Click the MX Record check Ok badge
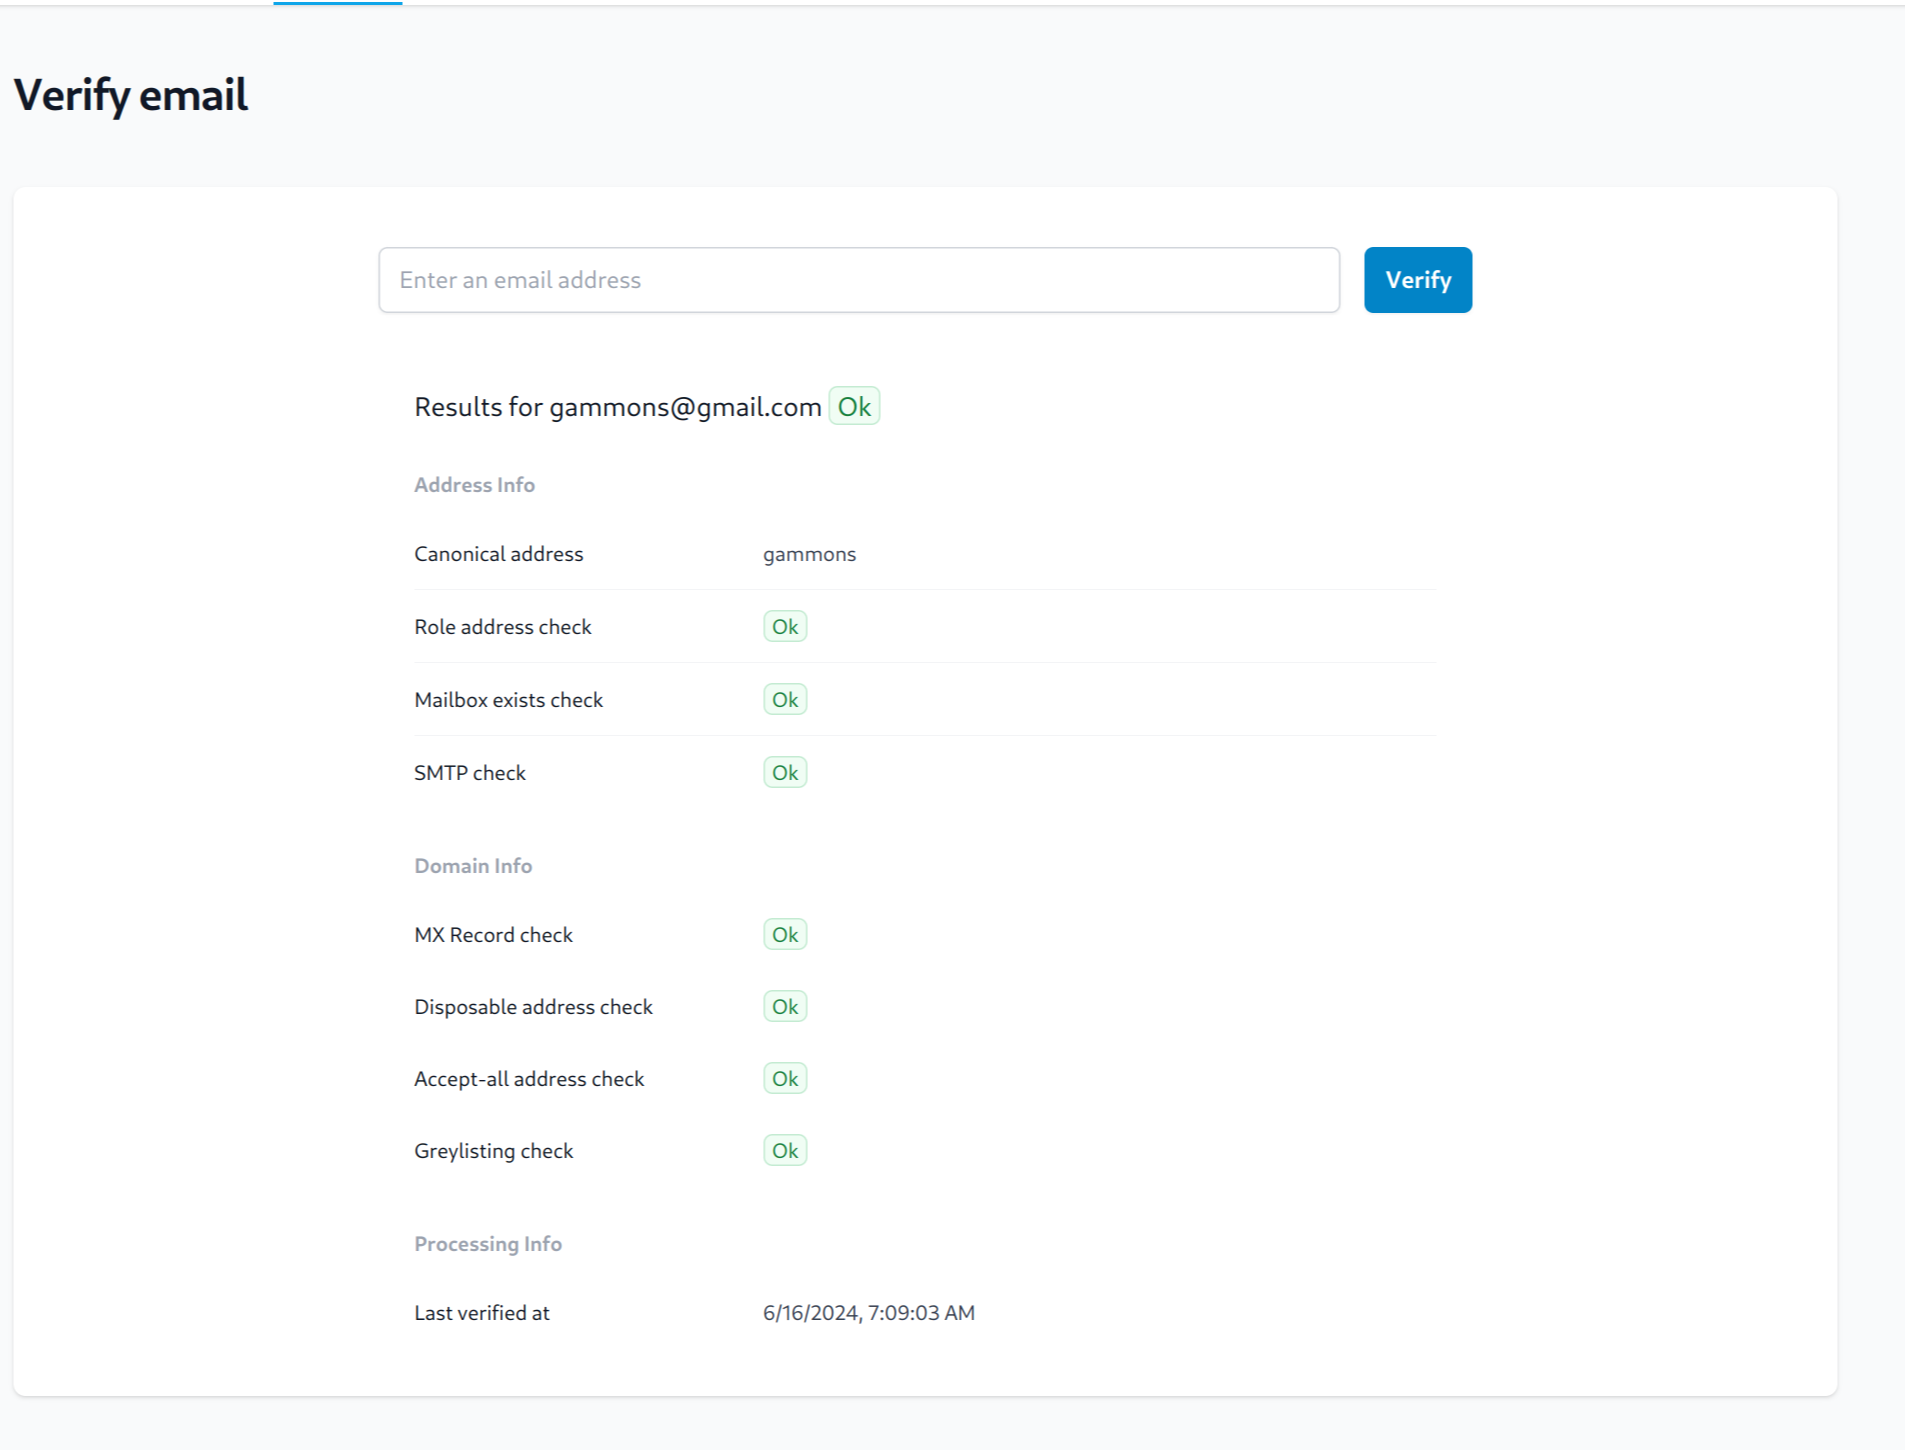The image size is (1905, 1450). coord(785,935)
